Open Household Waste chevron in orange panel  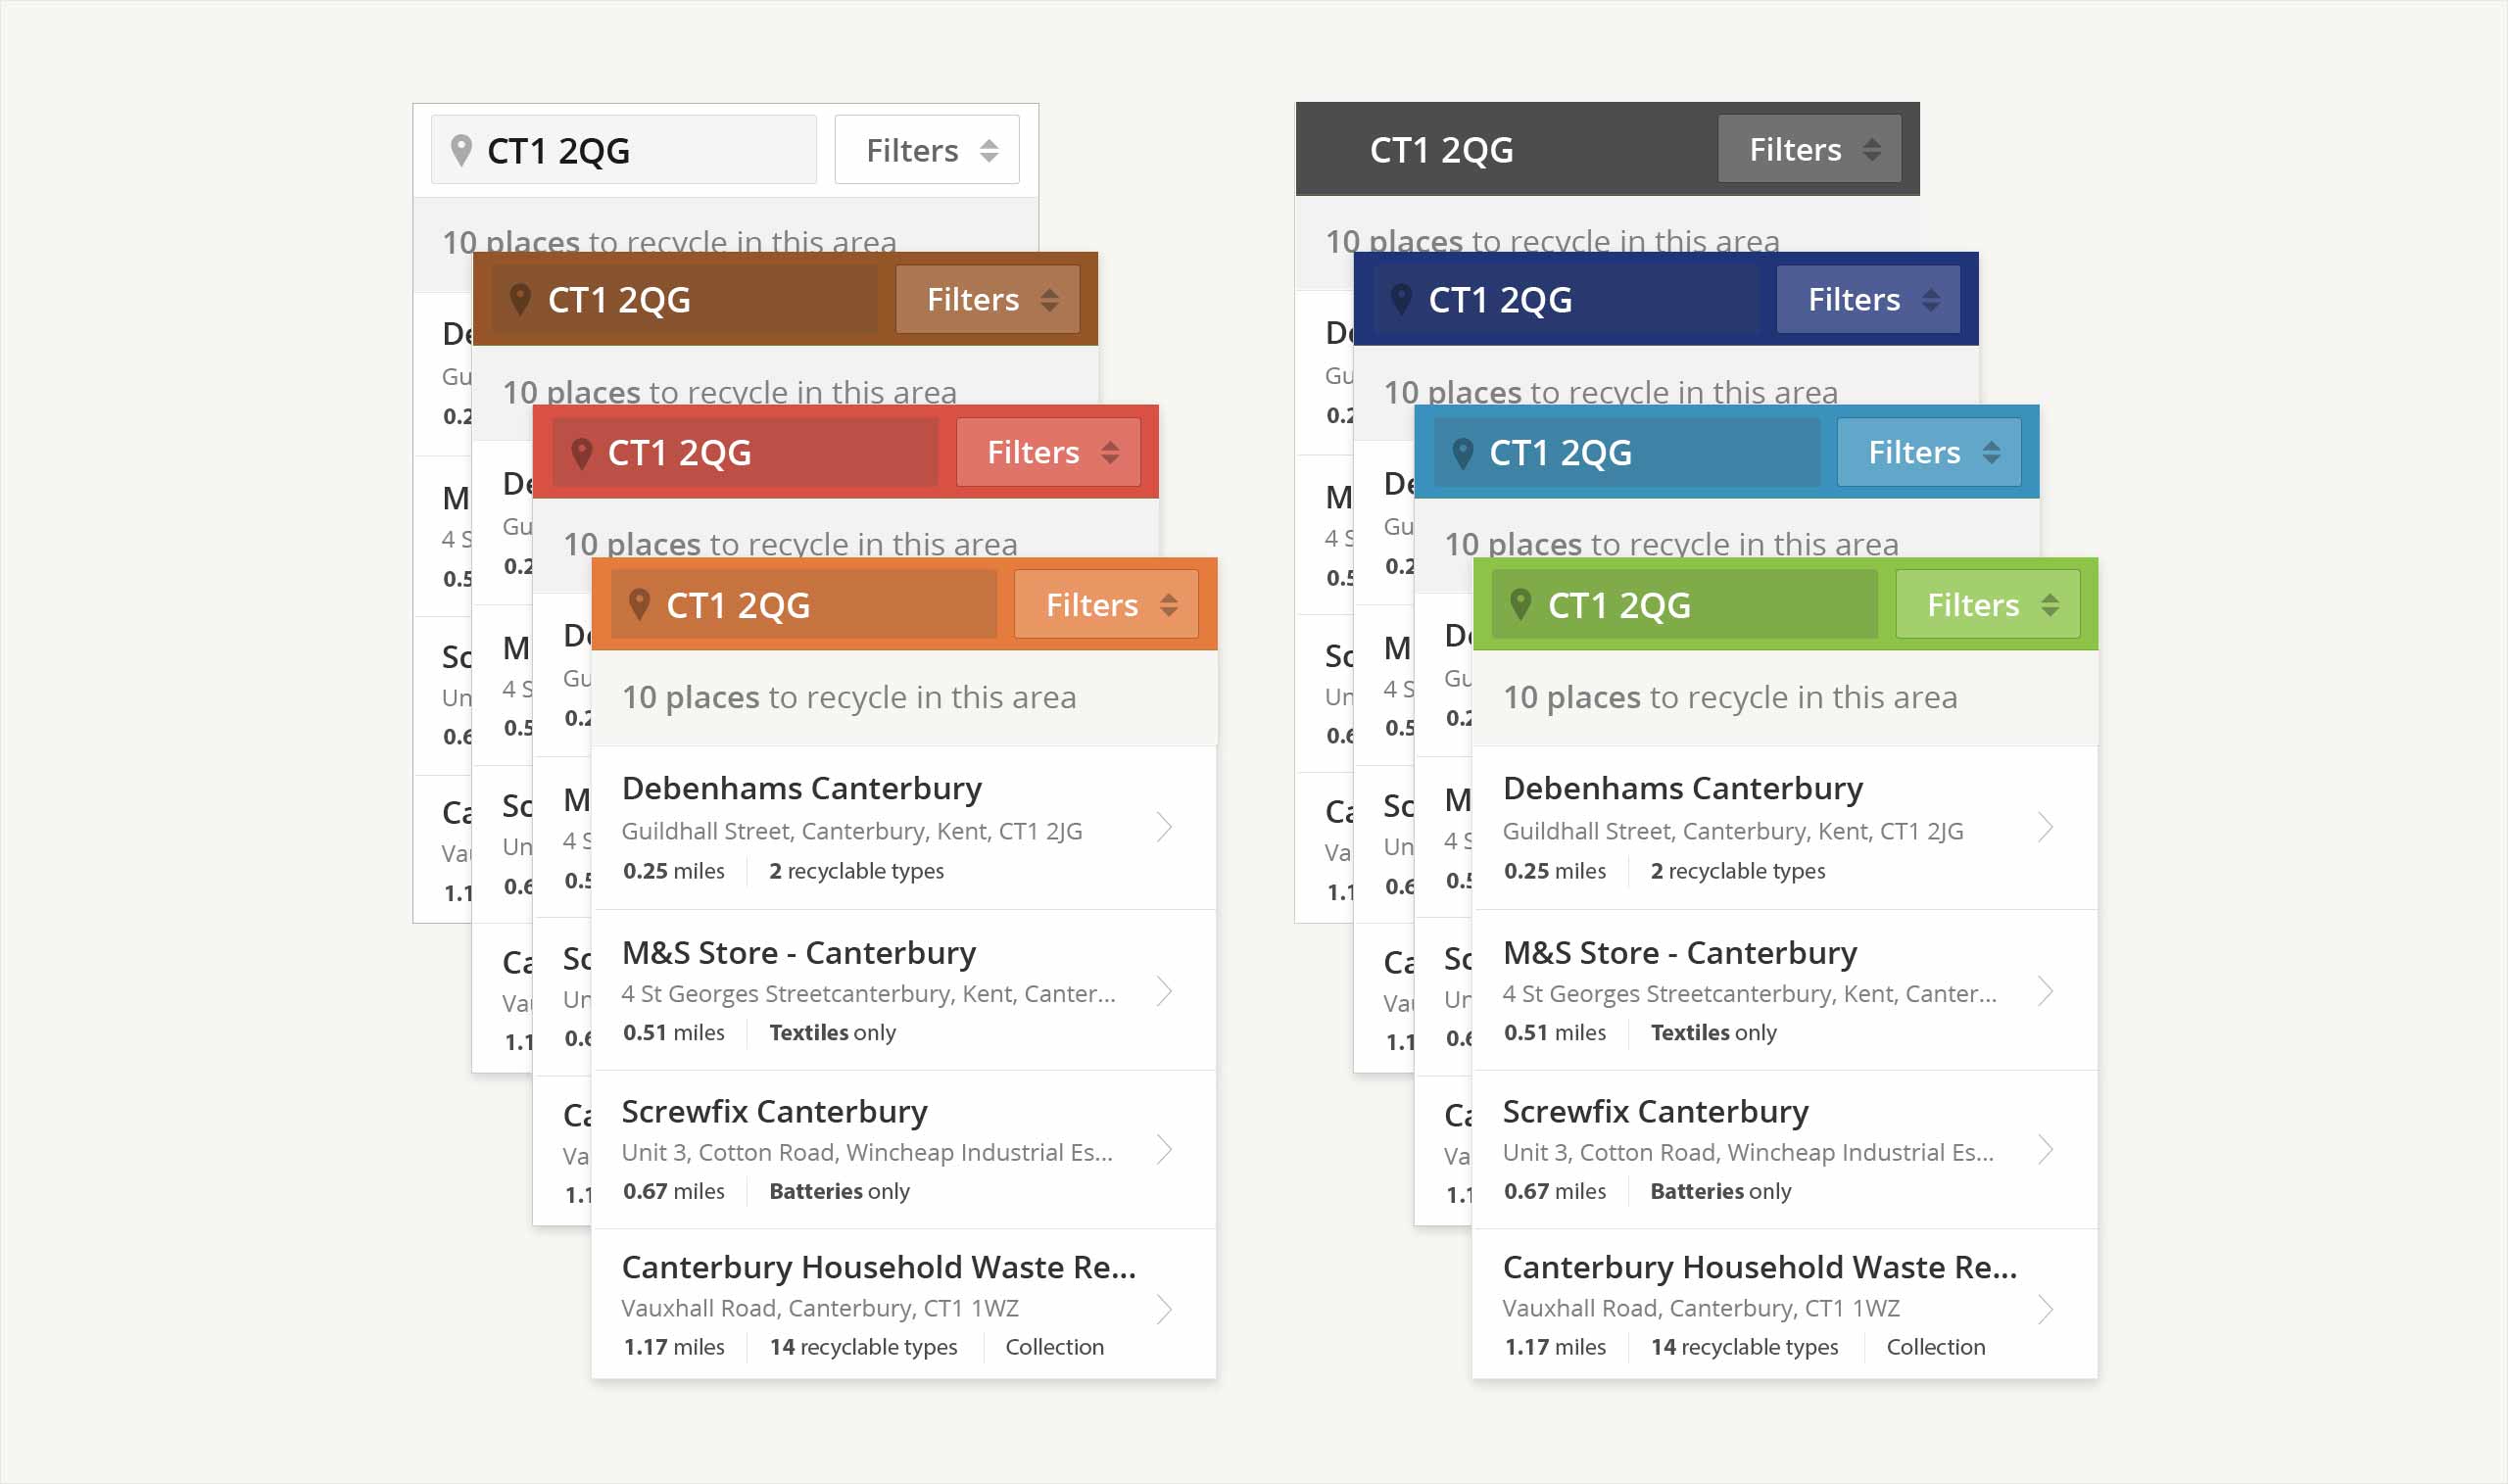(x=1164, y=1309)
